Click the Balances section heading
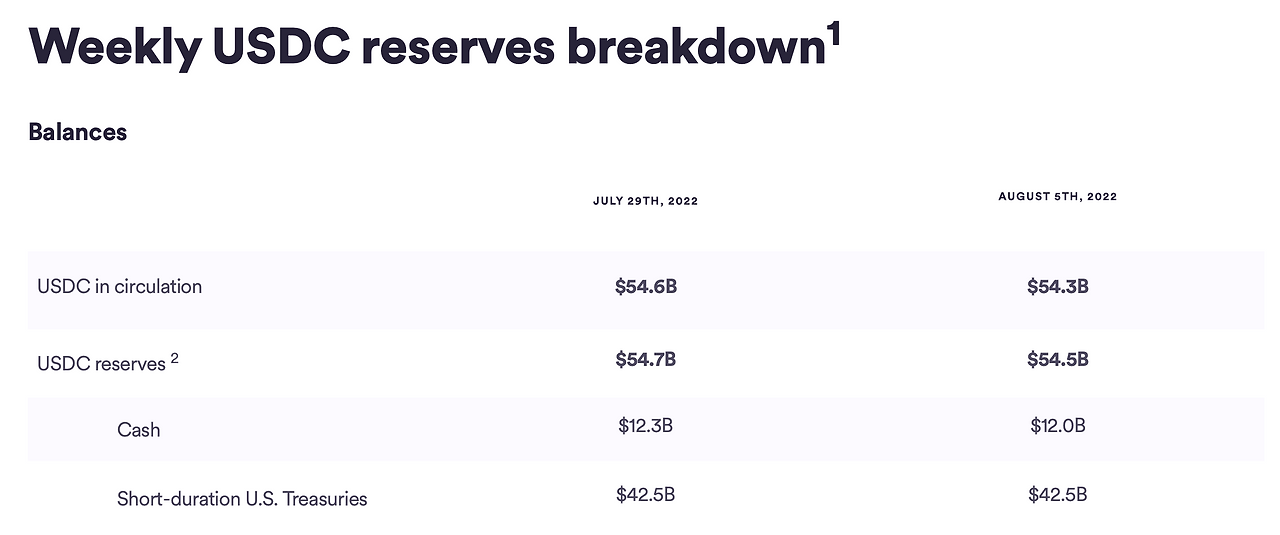 coord(78,132)
